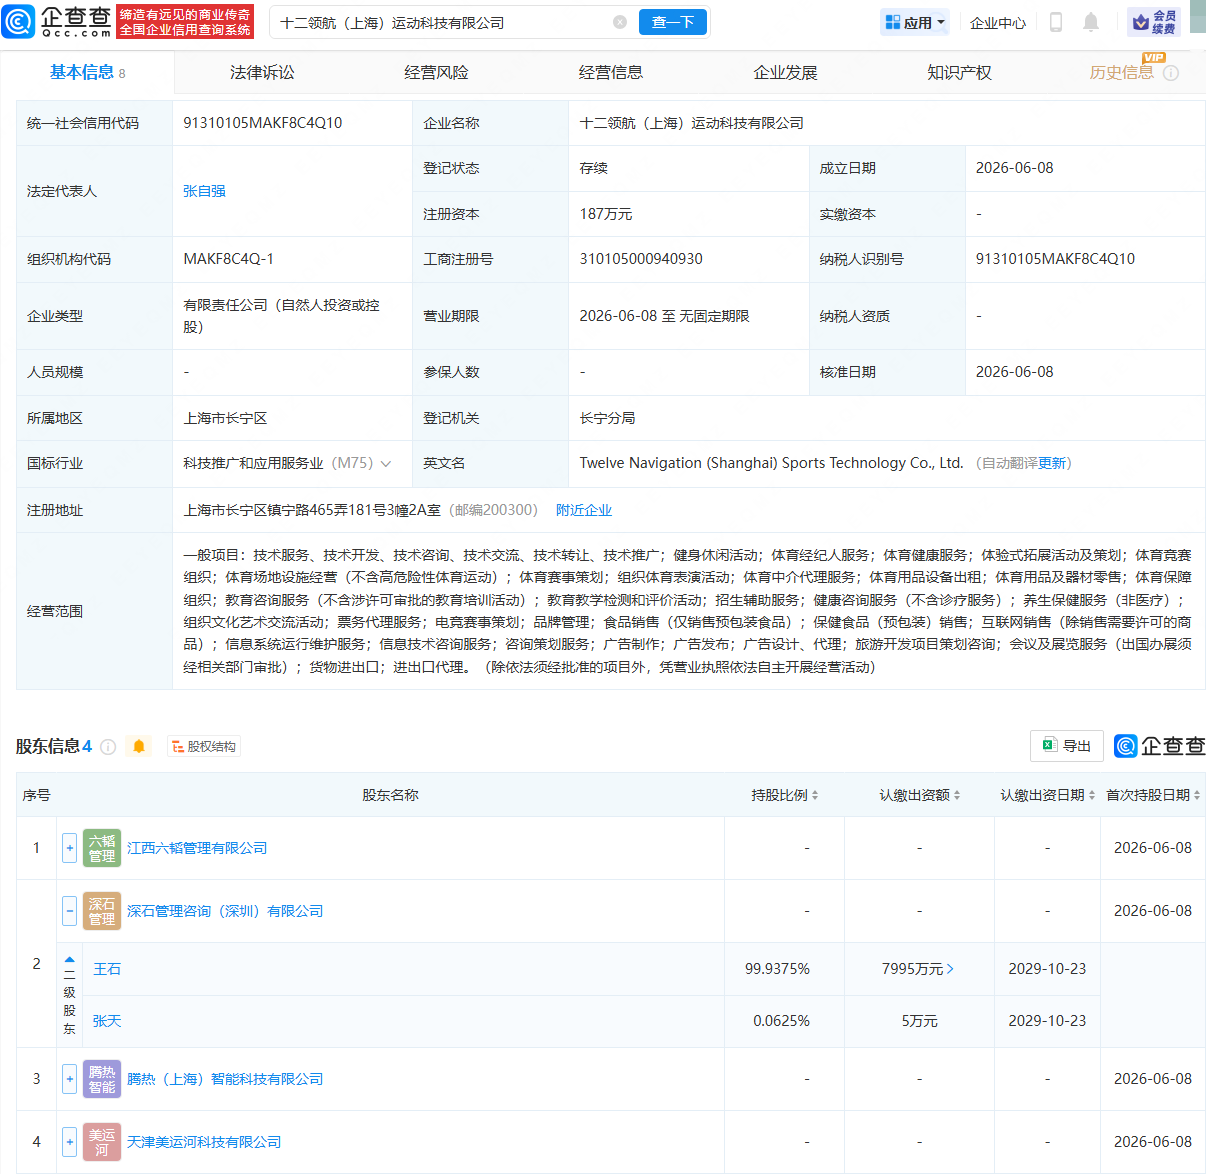Open 江西六韬管理有限公司 company page
Screen dimensions: 1206x1174
(x=197, y=848)
